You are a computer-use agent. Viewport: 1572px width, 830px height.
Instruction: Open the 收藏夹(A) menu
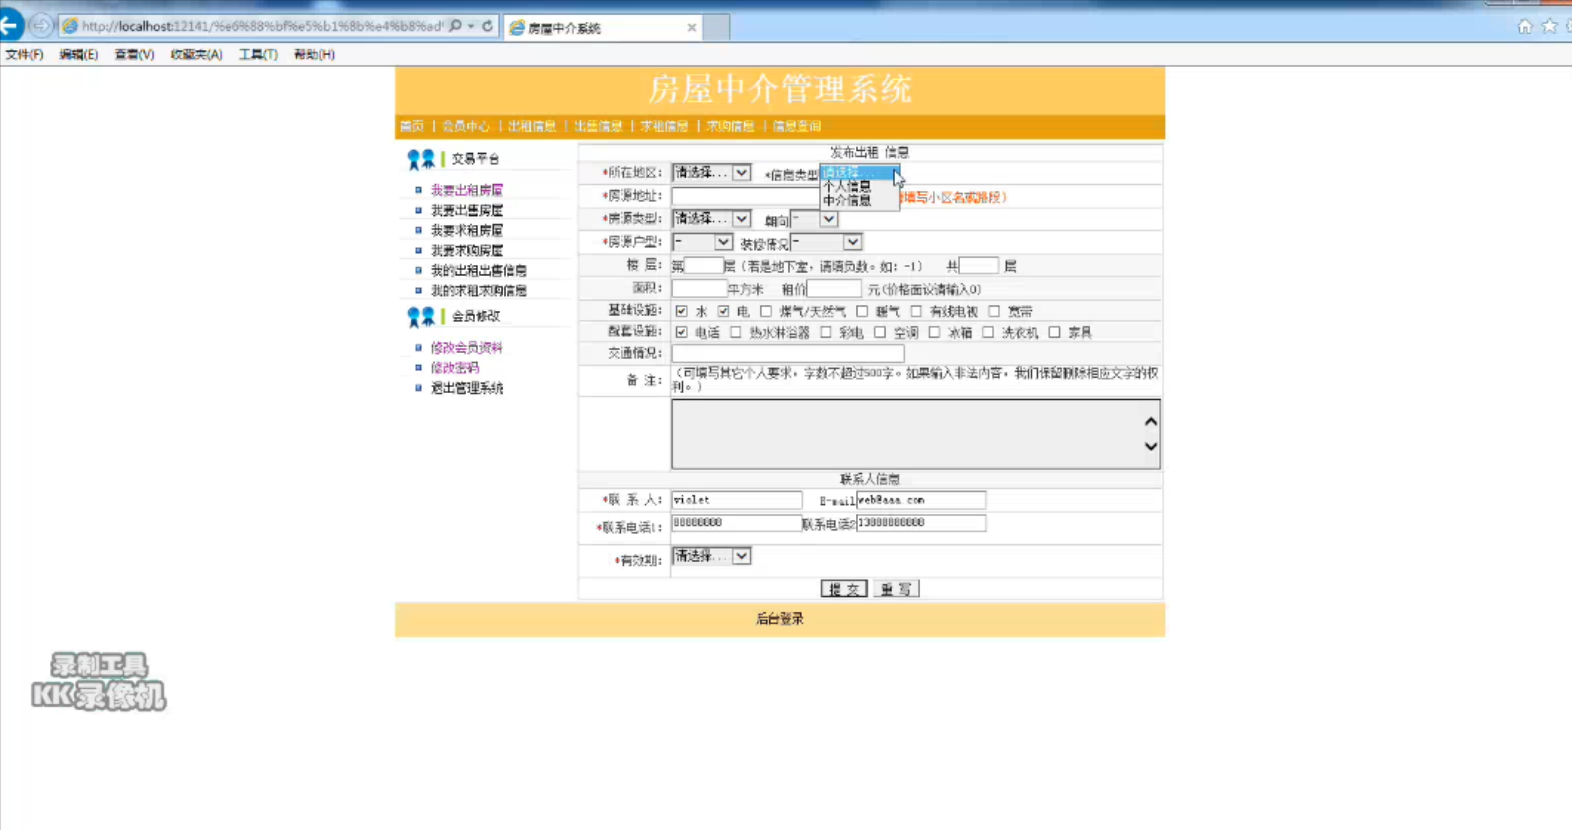pyautogui.click(x=196, y=55)
